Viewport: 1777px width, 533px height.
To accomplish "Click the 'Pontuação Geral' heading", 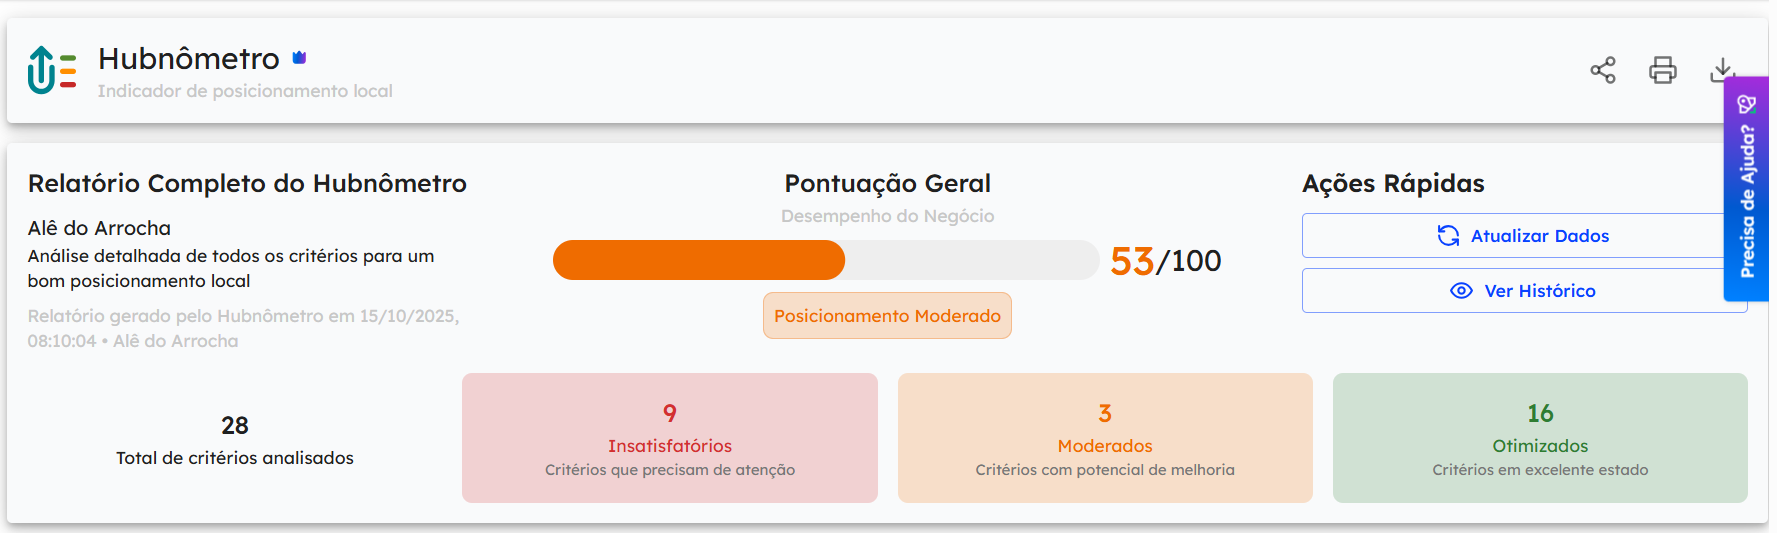I will pos(887,184).
